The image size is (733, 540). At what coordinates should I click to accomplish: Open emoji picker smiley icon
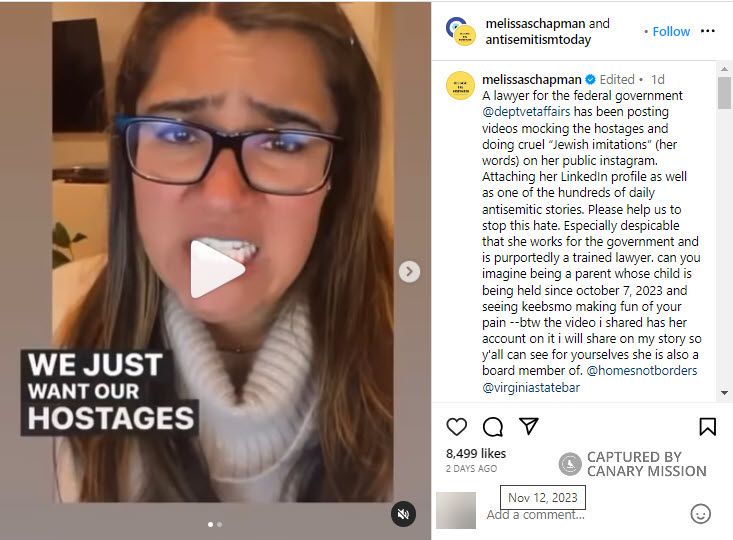click(x=700, y=514)
